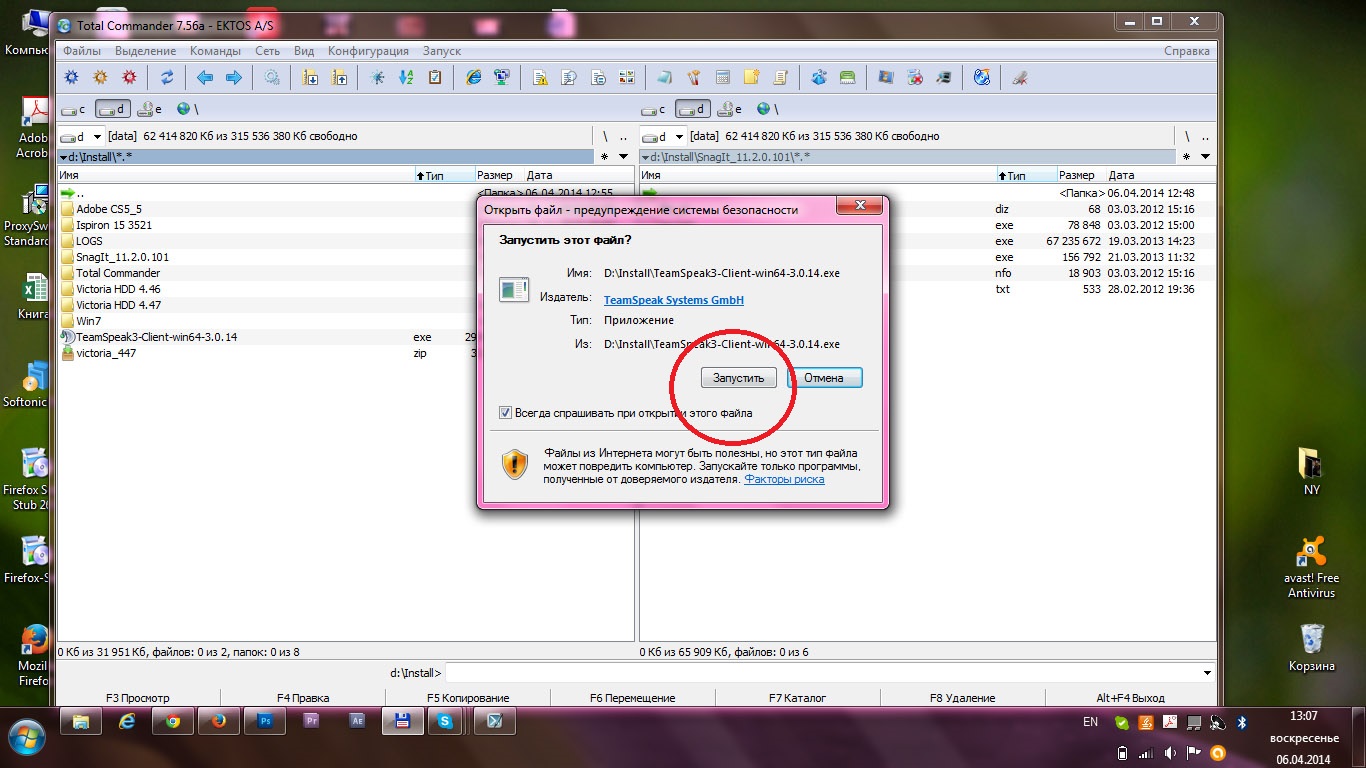Viewport: 1366px width, 768px height.
Task: Click the unpack files archive icon
Action: tap(339, 77)
